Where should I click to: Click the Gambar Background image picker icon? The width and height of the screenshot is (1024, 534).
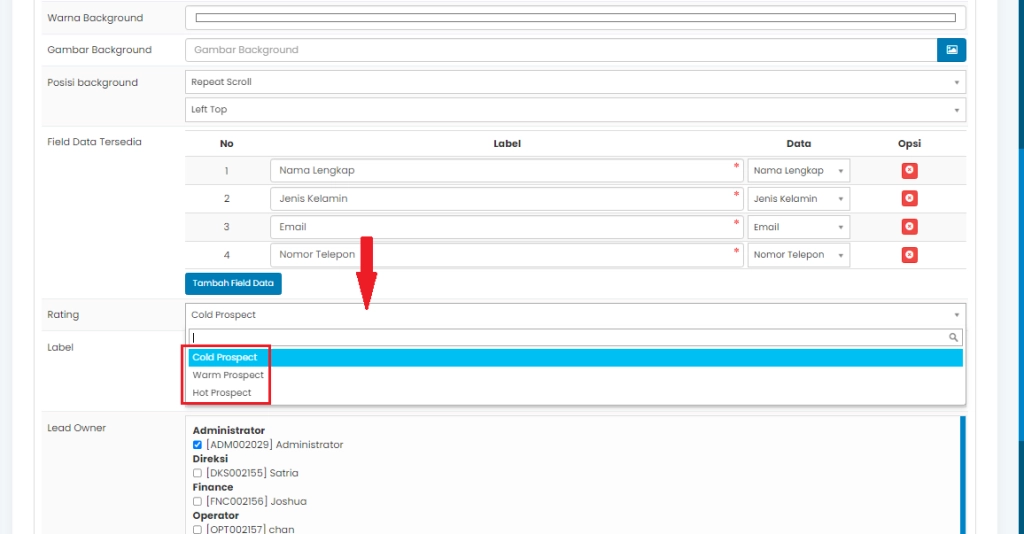click(x=952, y=50)
